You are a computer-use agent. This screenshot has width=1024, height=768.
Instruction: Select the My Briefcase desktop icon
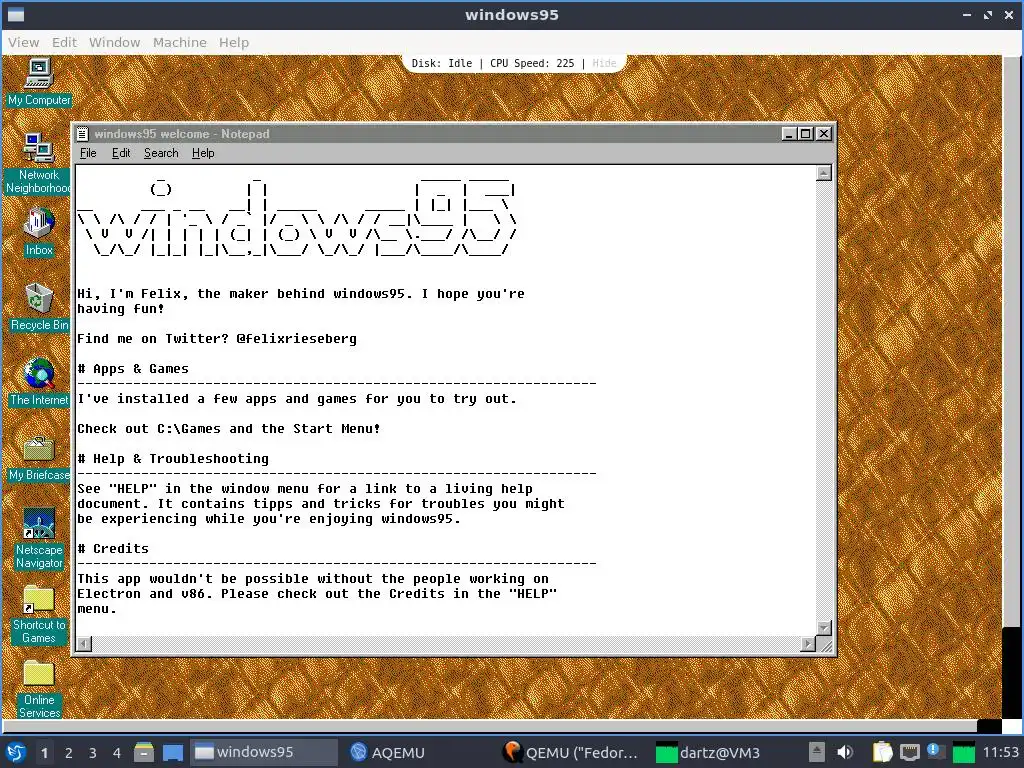[x=39, y=457]
